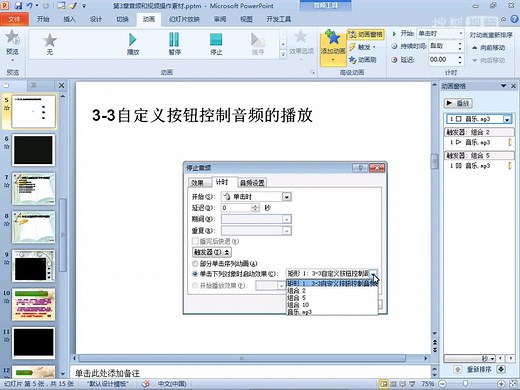Switch to the Design ribbon tab
Screen dimensions: 520x390
click(x=95, y=19)
